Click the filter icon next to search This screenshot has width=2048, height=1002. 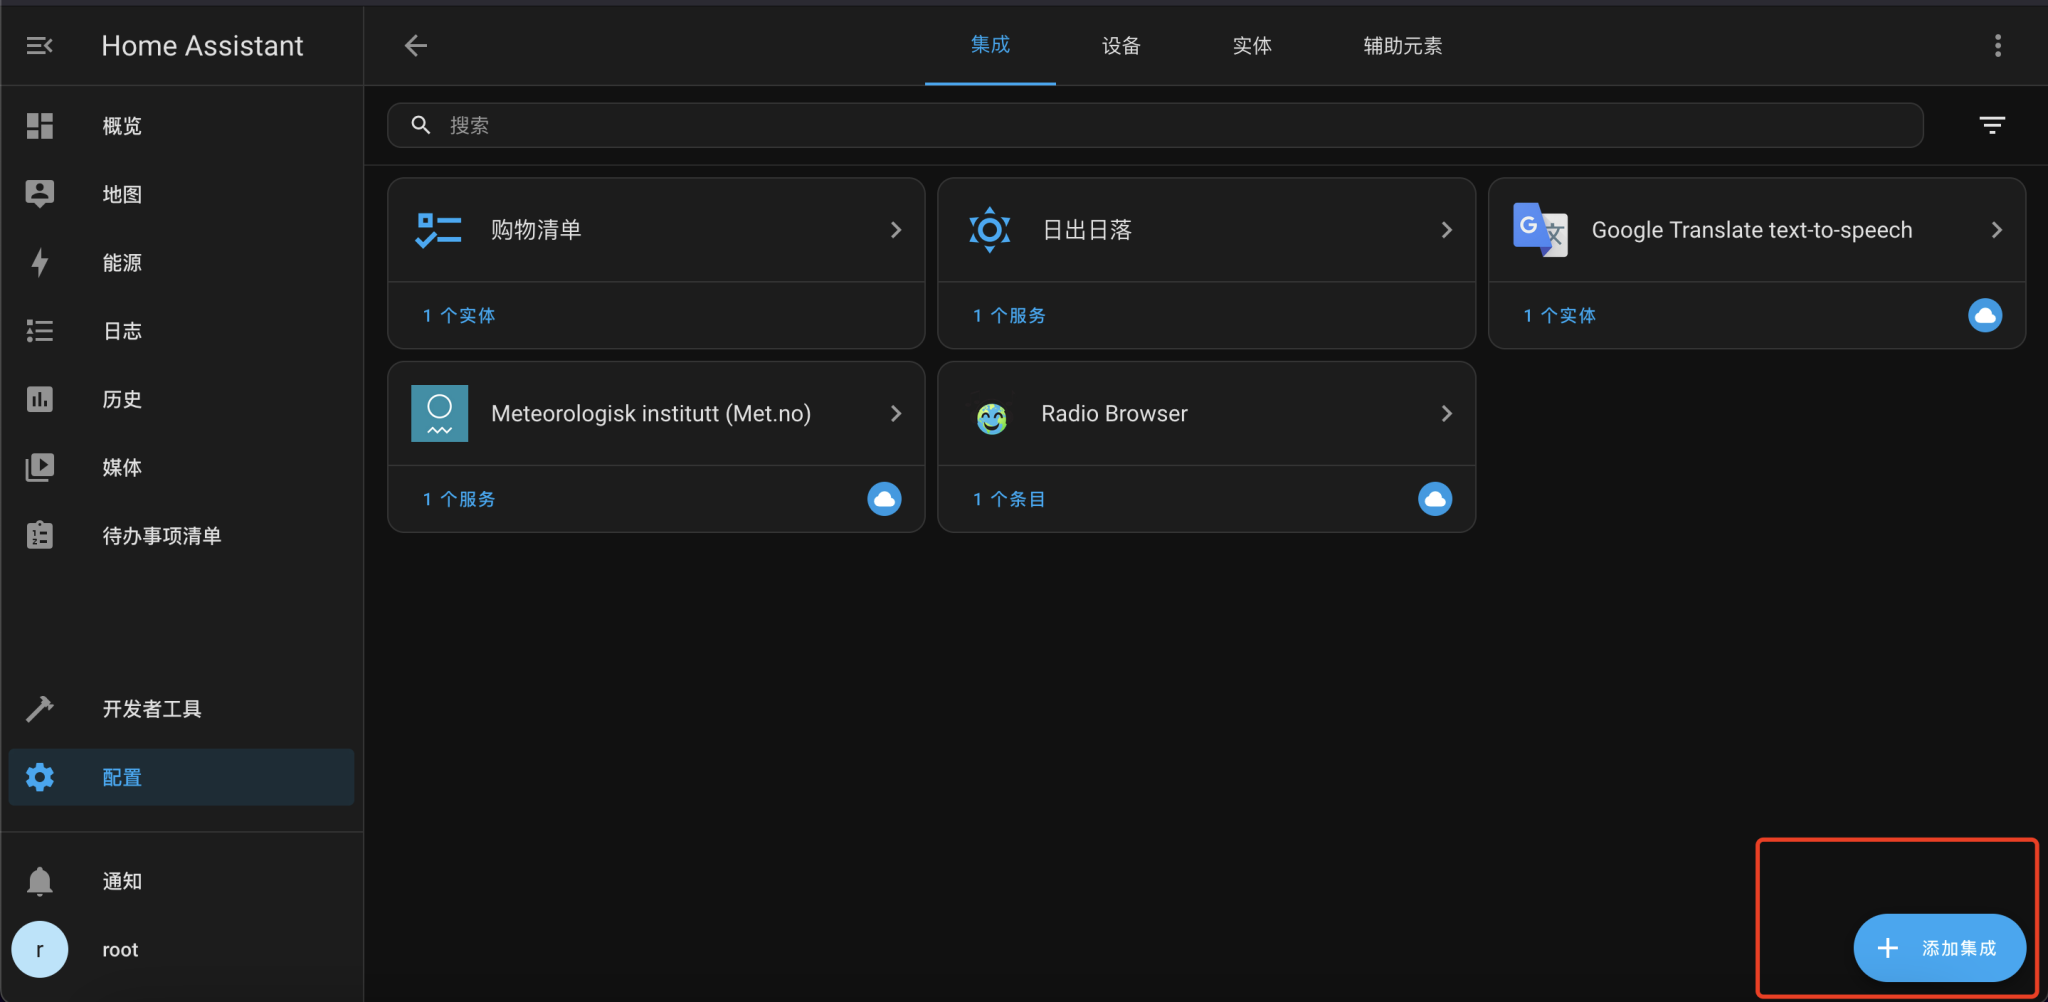coord(1992,124)
